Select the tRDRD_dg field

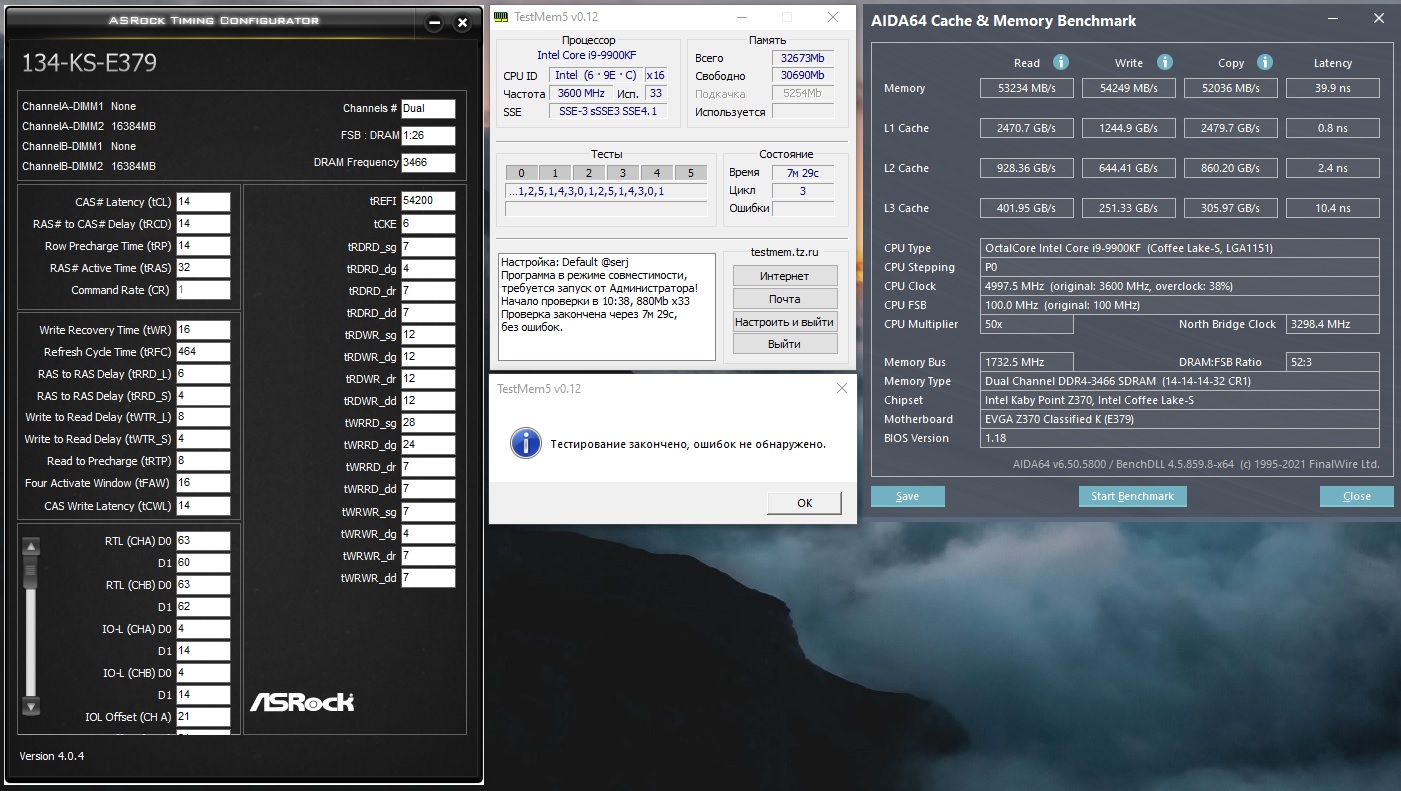click(428, 269)
